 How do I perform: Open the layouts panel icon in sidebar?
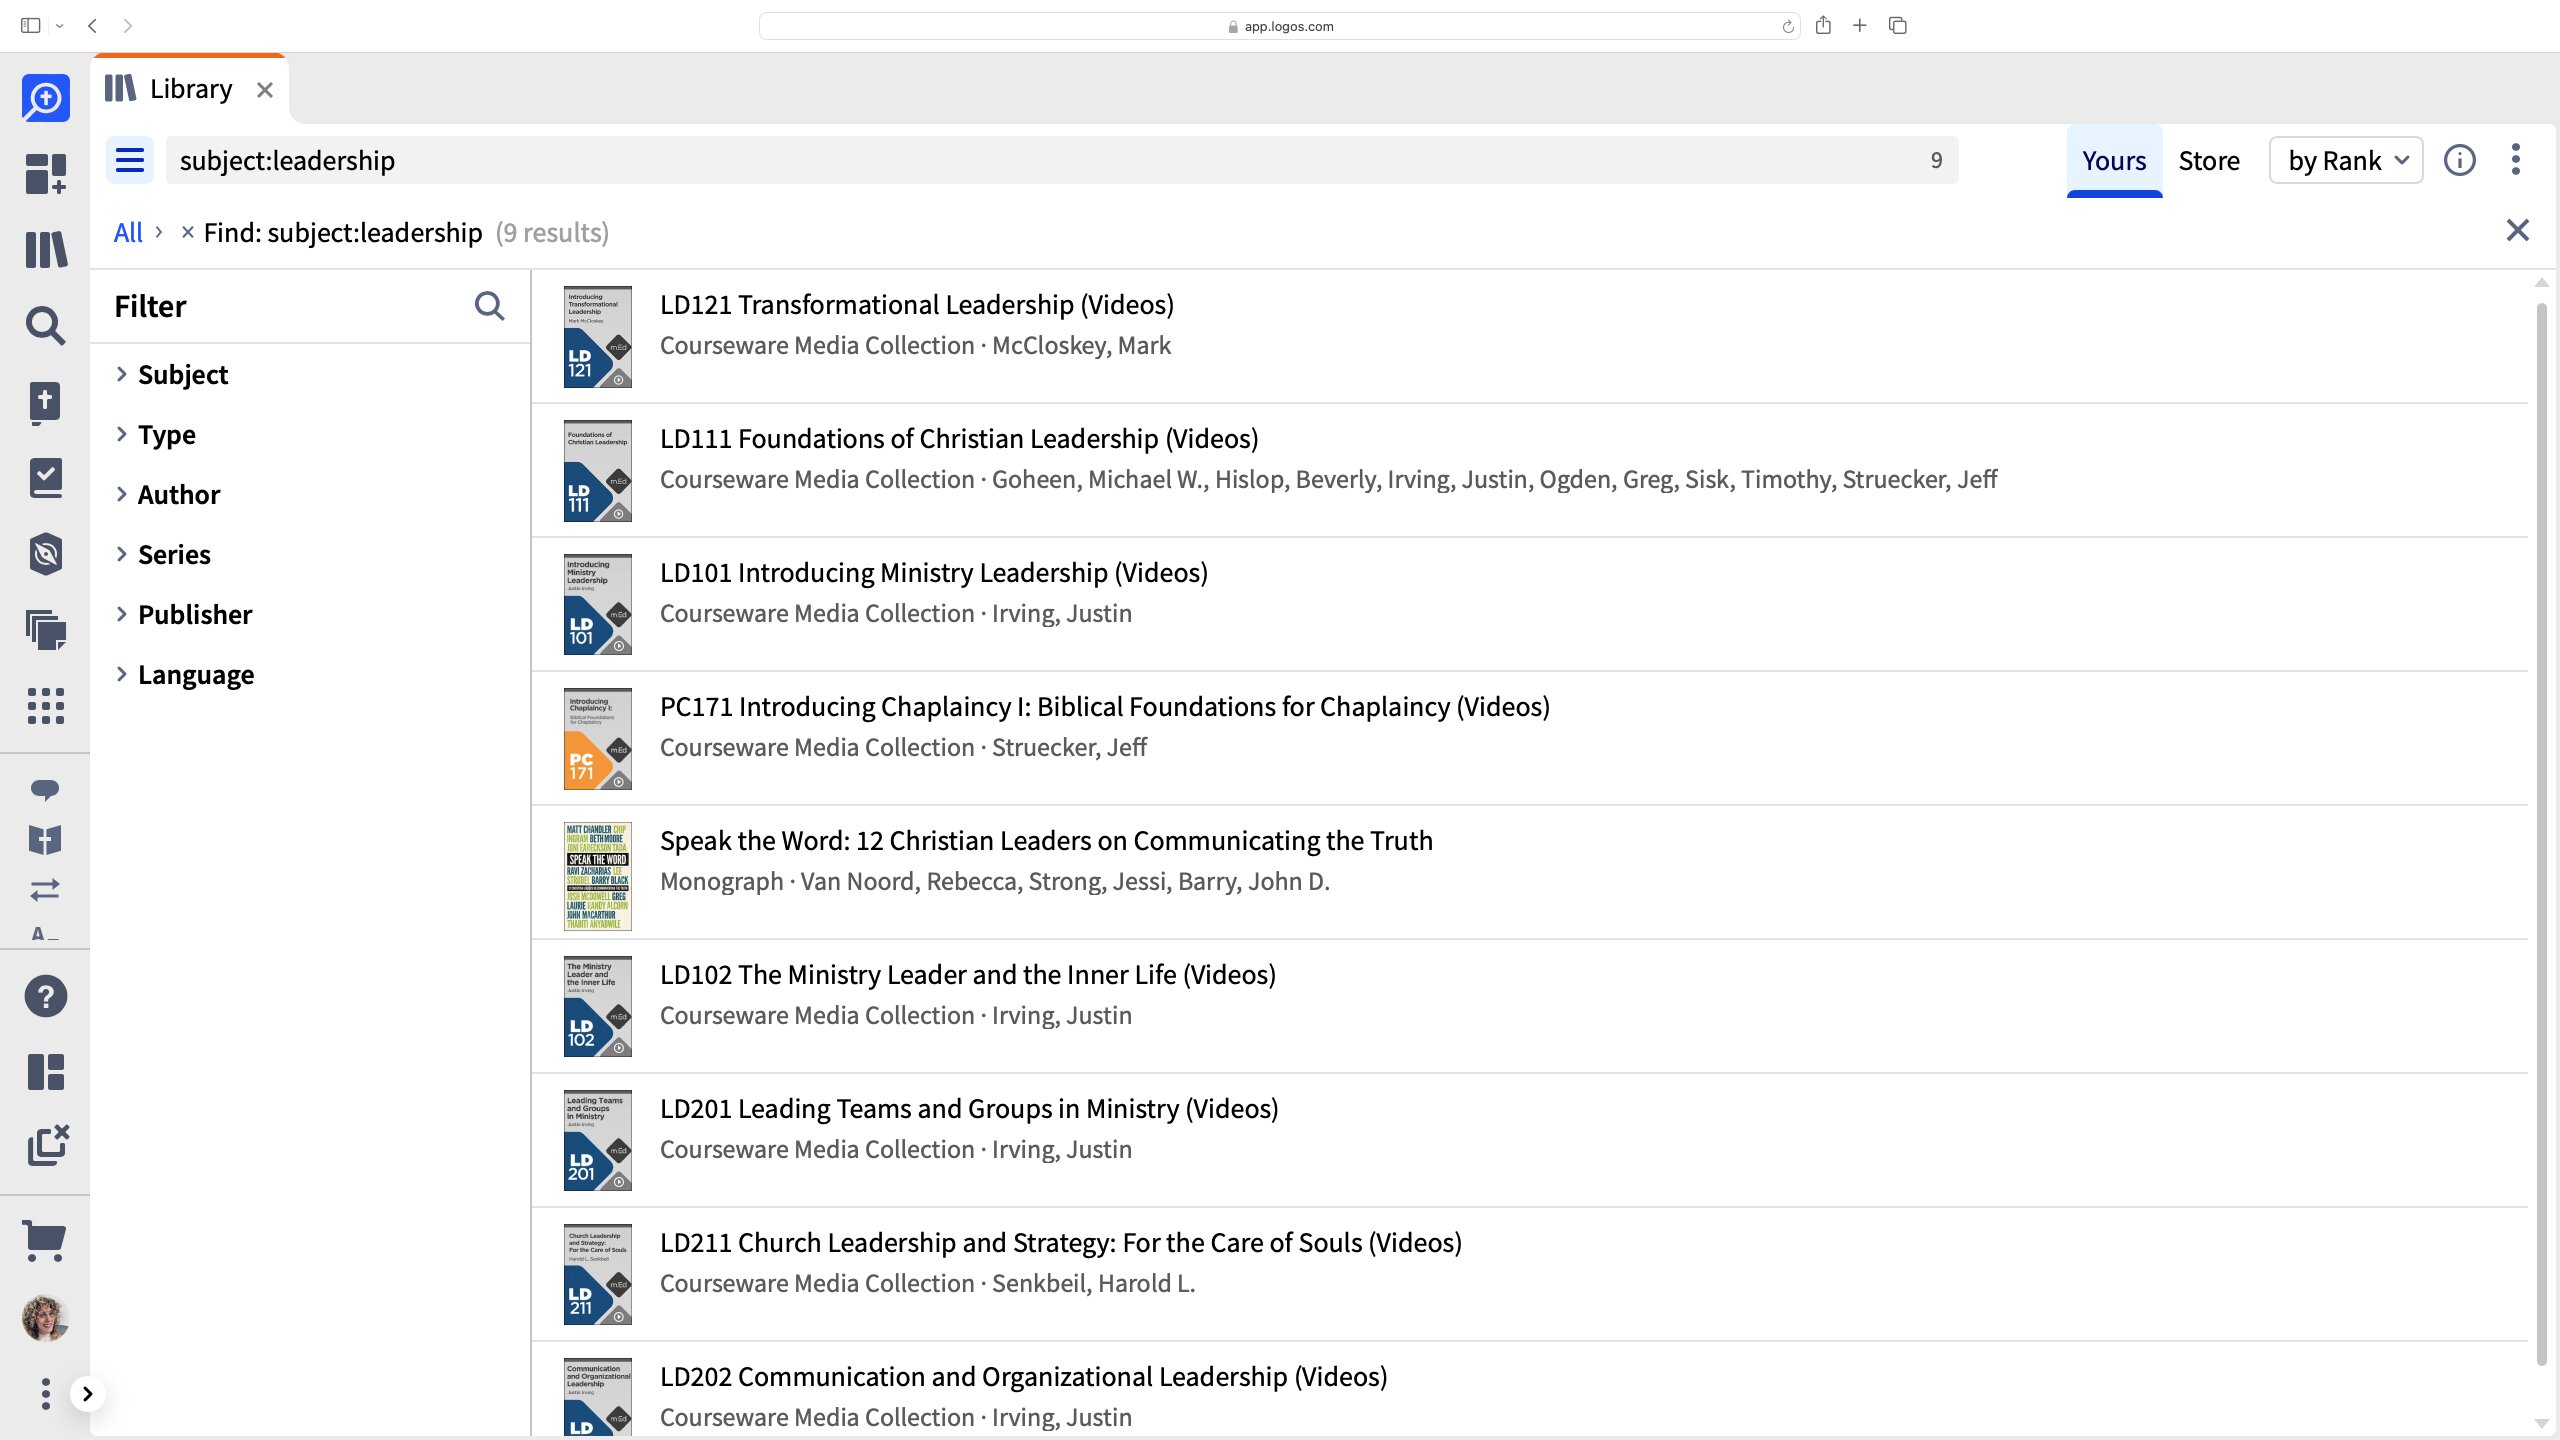[45, 1072]
